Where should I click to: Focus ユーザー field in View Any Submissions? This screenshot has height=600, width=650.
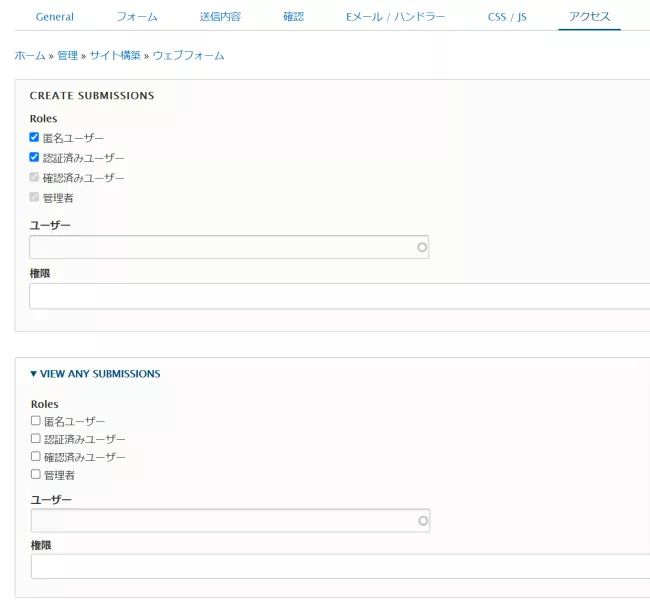point(230,520)
